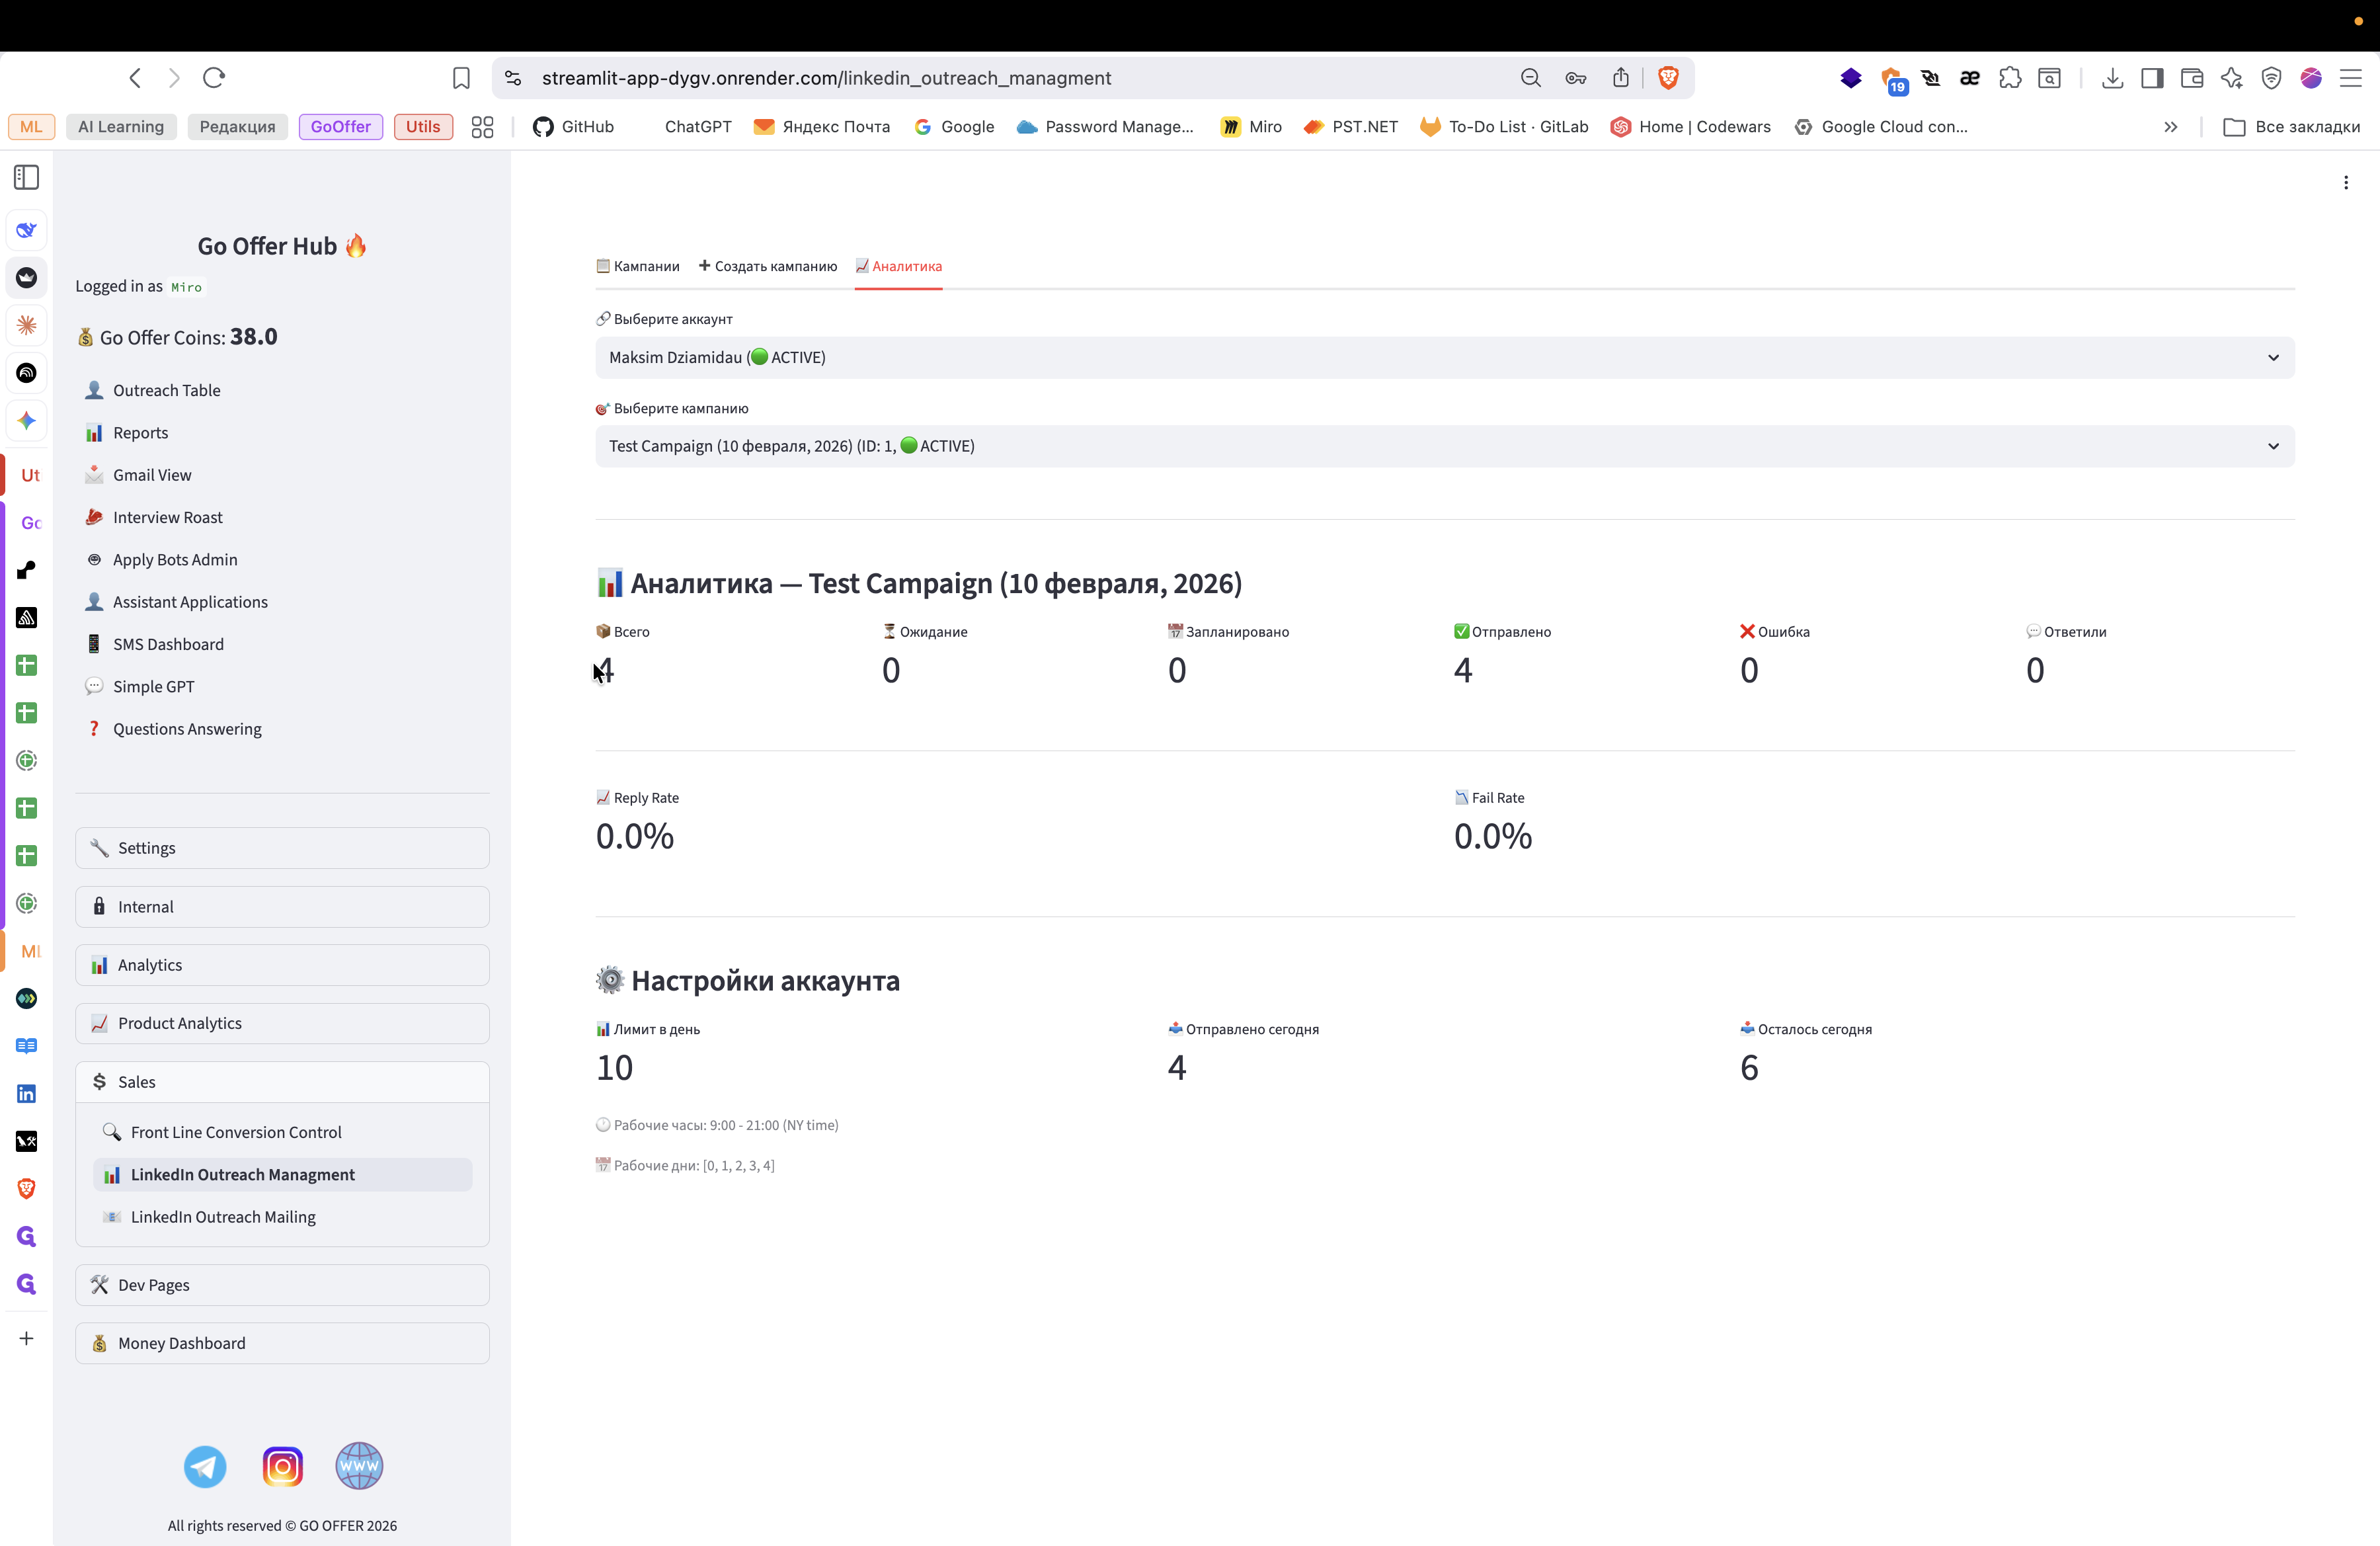Open the downloads icon in toolbar

(x=2112, y=78)
